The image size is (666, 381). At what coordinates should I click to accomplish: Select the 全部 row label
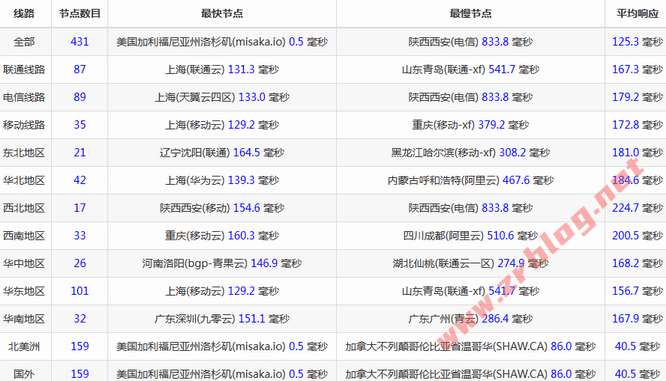(24, 42)
